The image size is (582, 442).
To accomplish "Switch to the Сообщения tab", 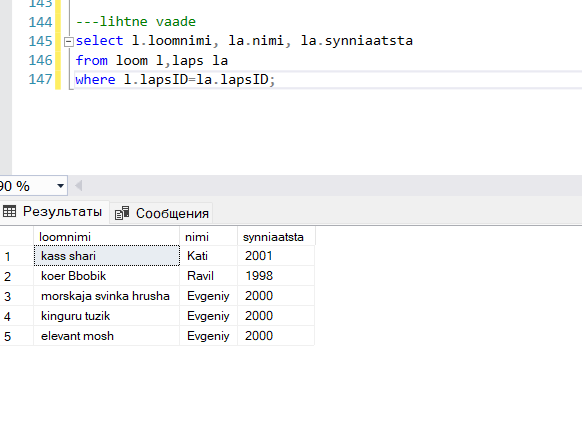I will pos(162,213).
